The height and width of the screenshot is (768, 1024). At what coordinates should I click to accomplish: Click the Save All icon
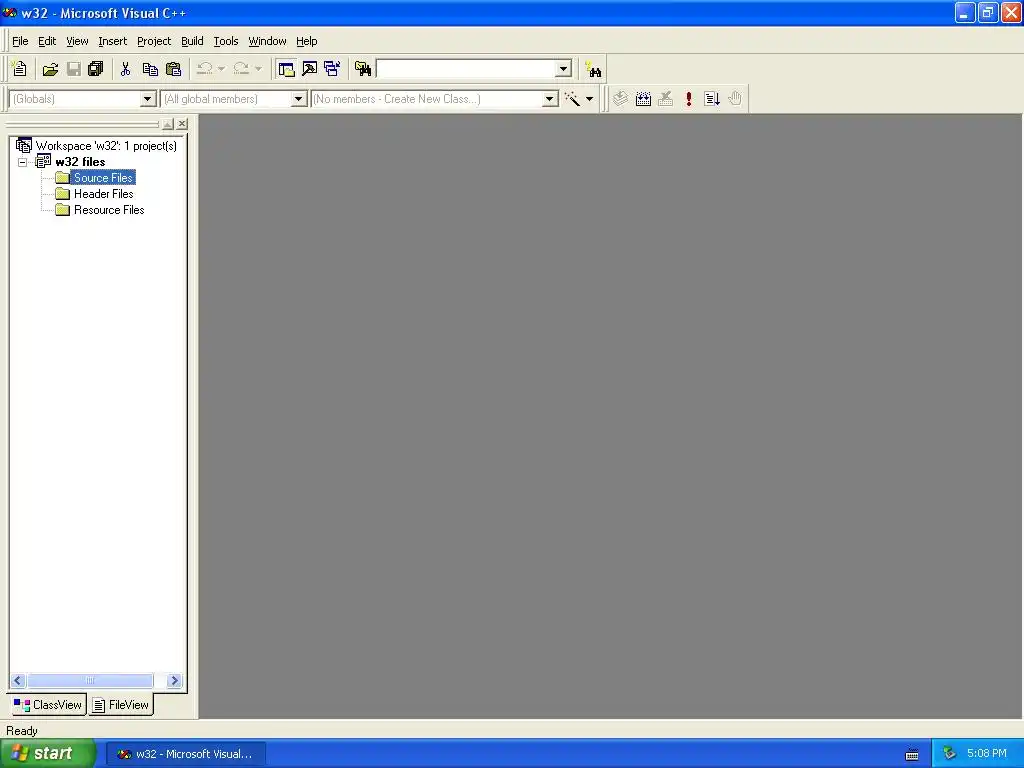click(96, 69)
